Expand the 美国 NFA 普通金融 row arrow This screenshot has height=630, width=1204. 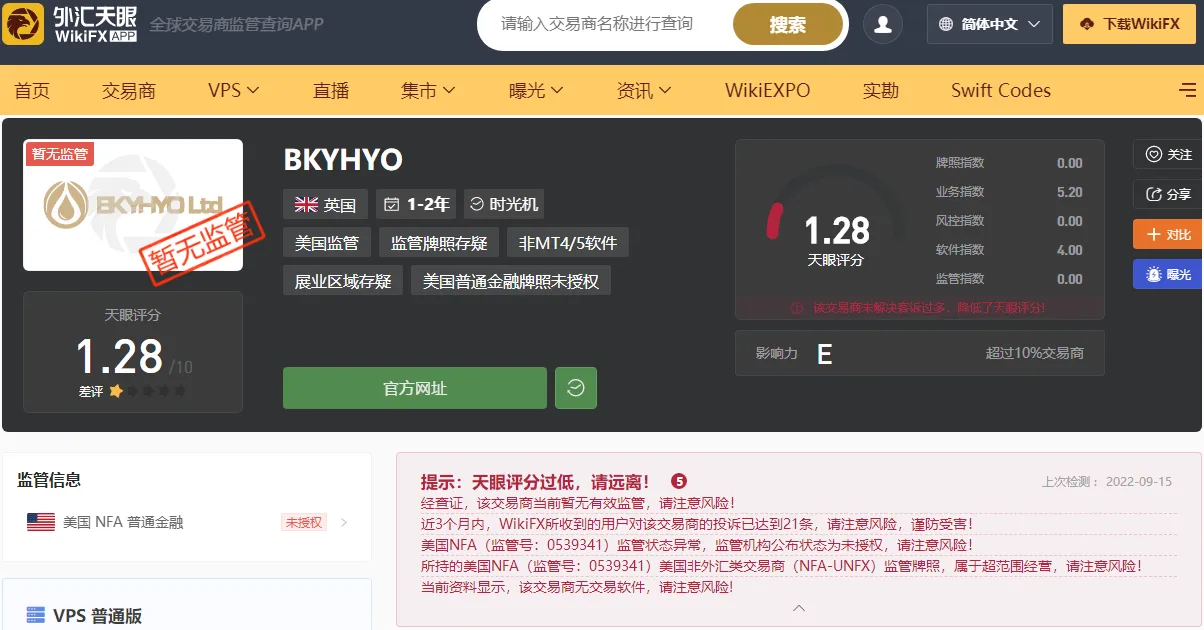(344, 522)
